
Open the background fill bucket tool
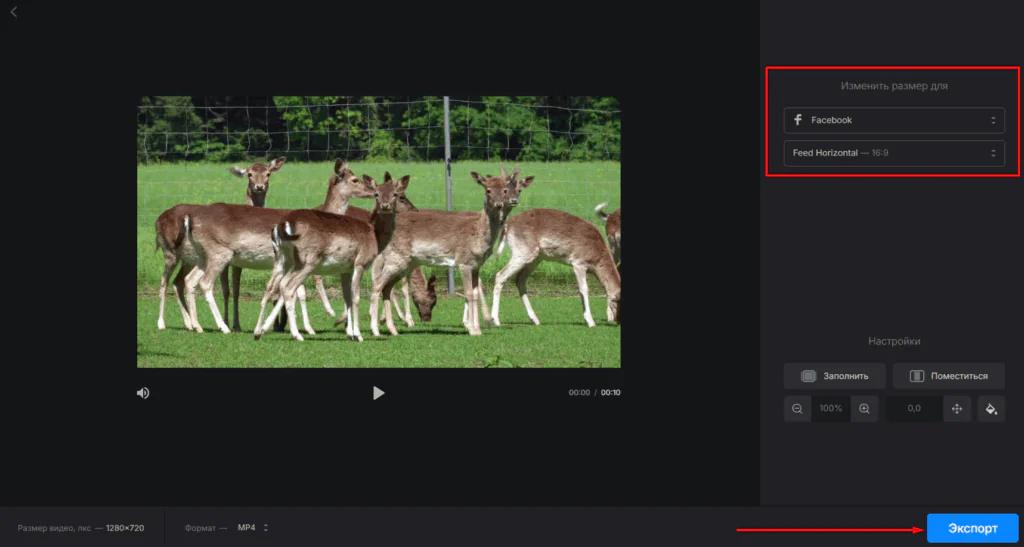coord(991,409)
